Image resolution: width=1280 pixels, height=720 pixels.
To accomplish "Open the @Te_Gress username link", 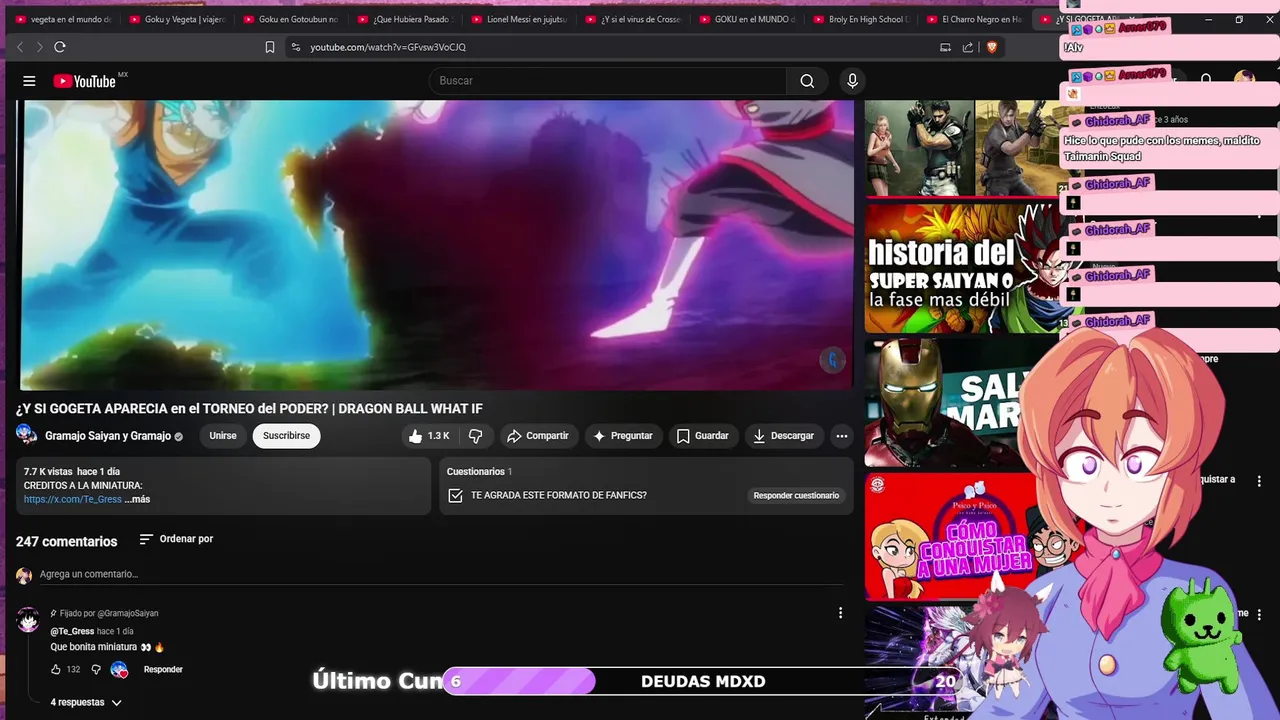I will pos(72,631).
